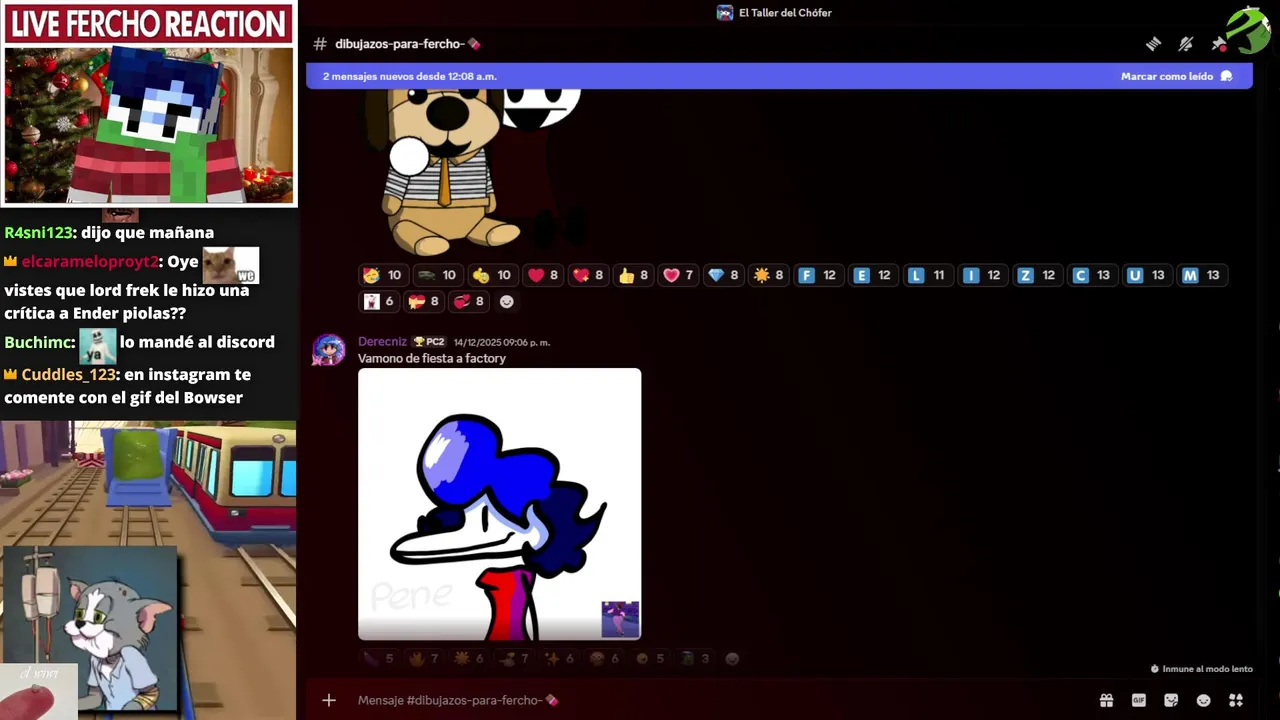1280x720 pixels.
Task: Click elcarameloproyt2 username in stream chat
Action: (90, 262)
